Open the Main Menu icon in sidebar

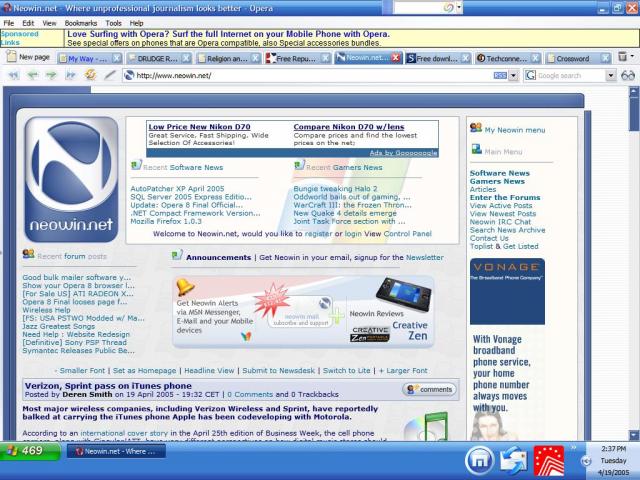[x=476, y=149]
